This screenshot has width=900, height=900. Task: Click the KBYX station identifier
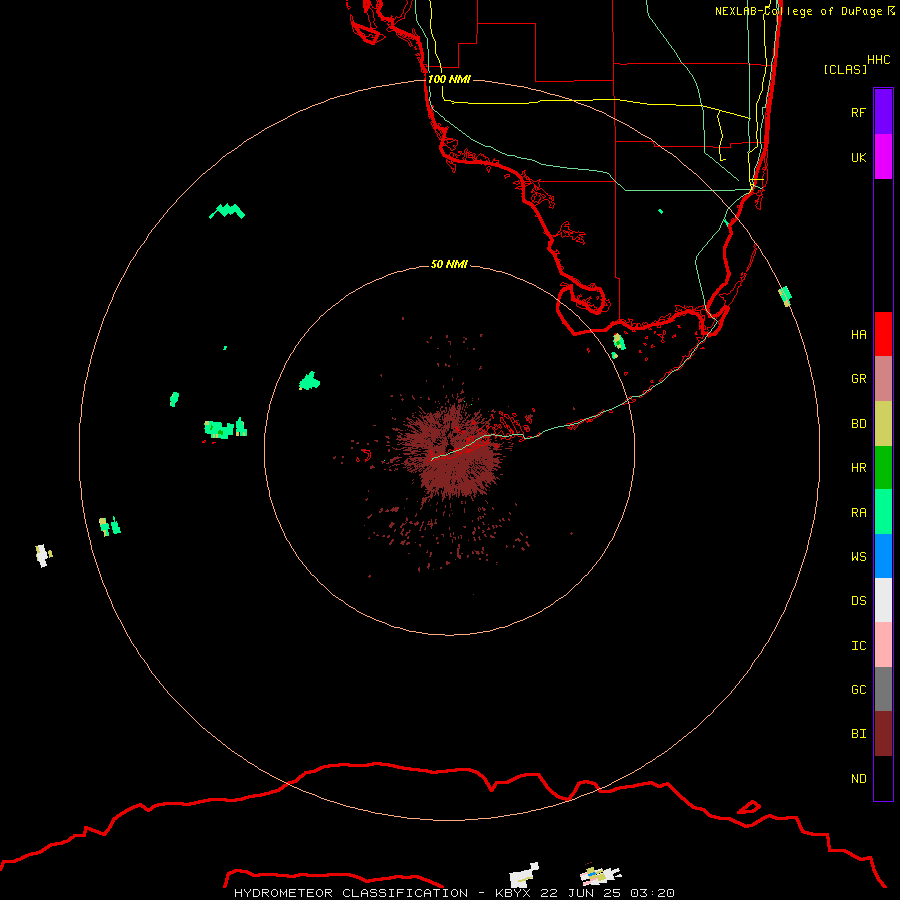click(513, 893)
